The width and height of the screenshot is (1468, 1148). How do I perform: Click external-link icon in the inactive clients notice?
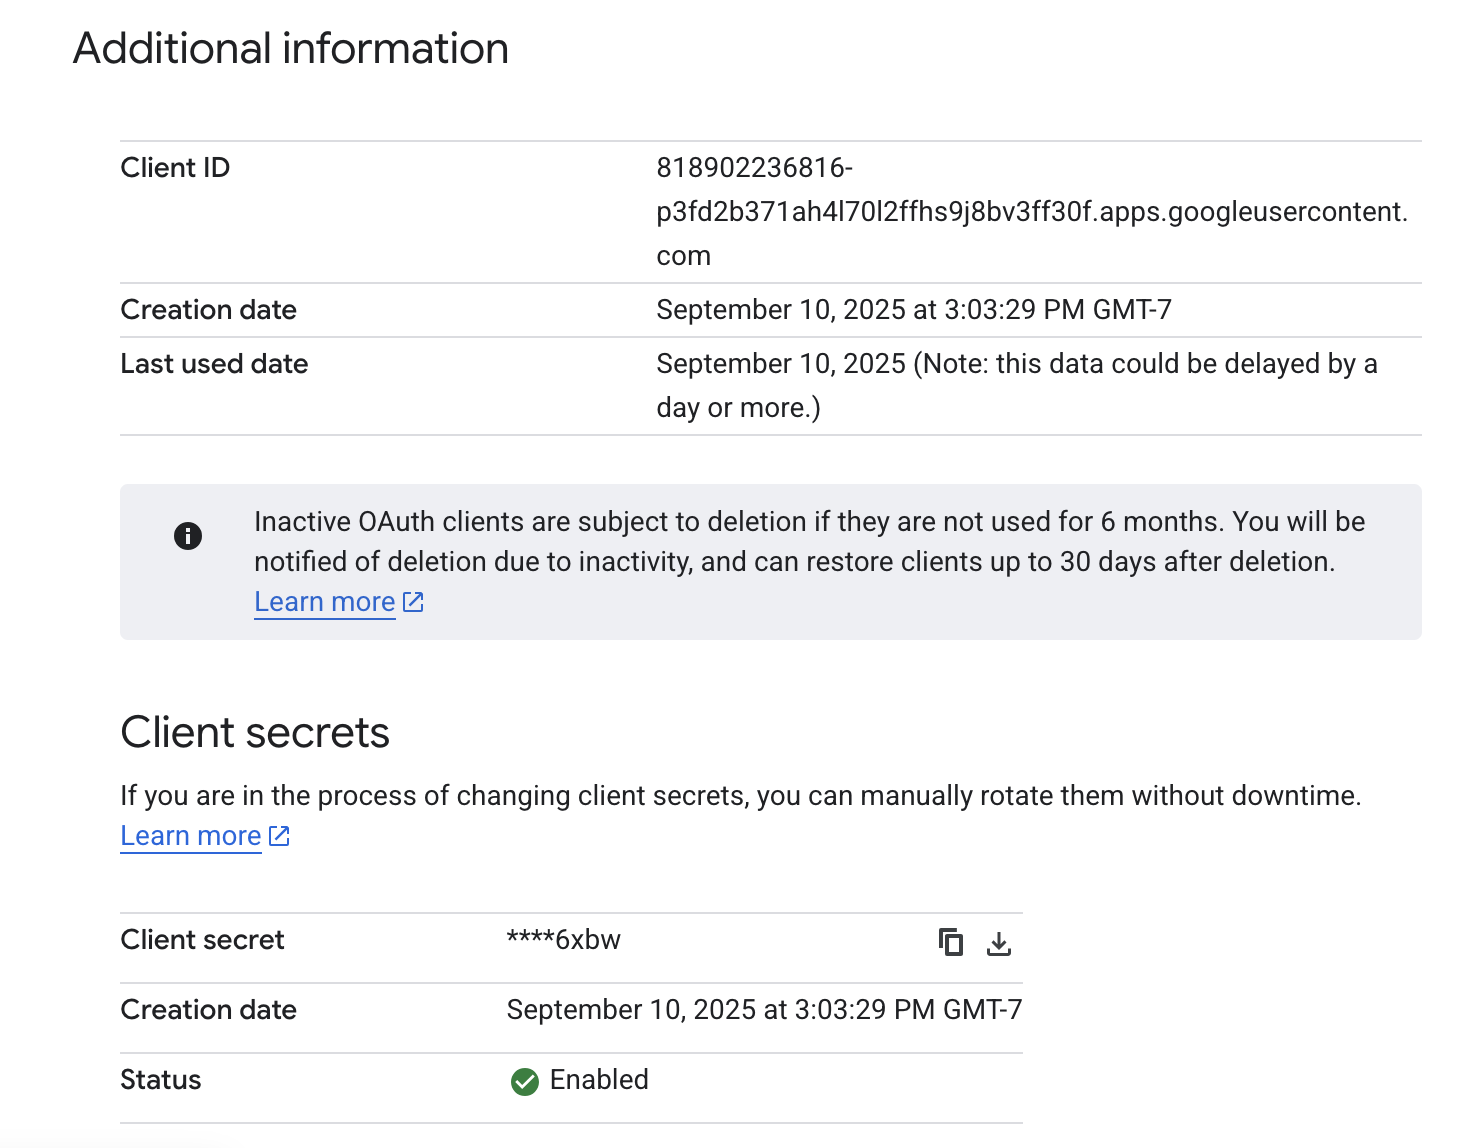pyautogui.click(x=413, y=602)
